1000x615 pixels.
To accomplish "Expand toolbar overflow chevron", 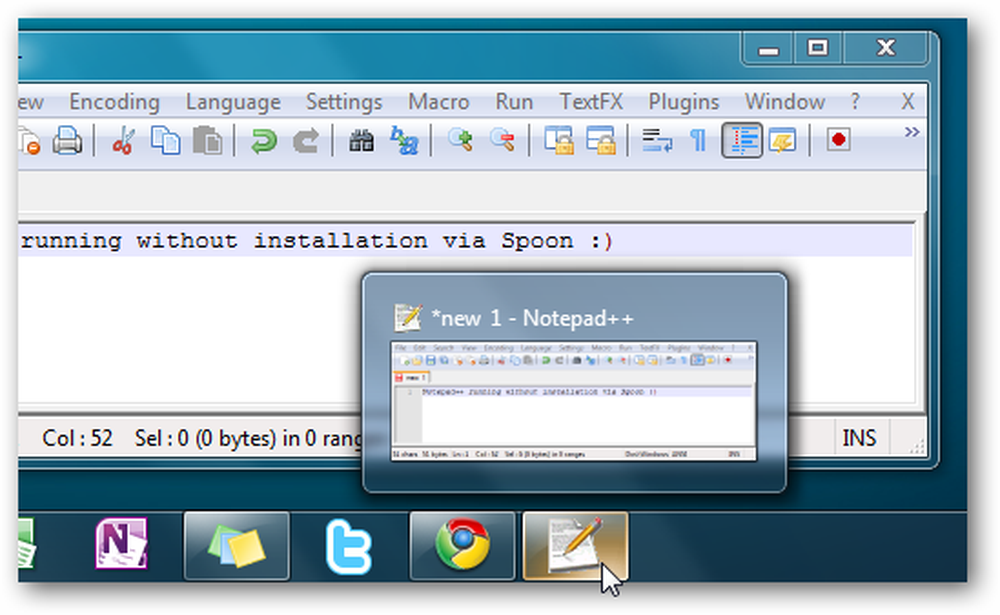I will click(x=912, y=132).
